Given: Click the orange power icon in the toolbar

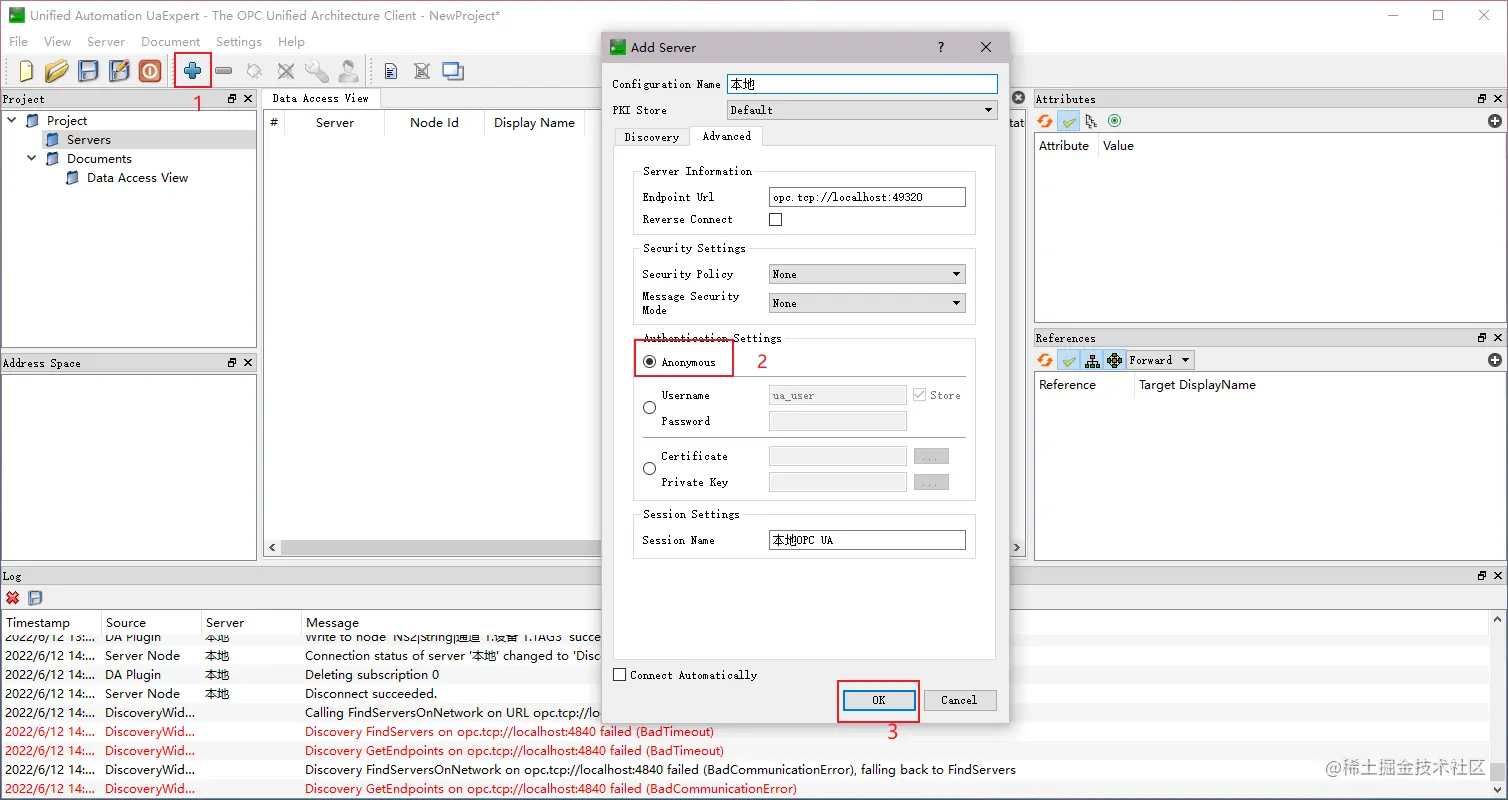Looking at the screenshot, I should pyautogui.click(x=150, y=71).
